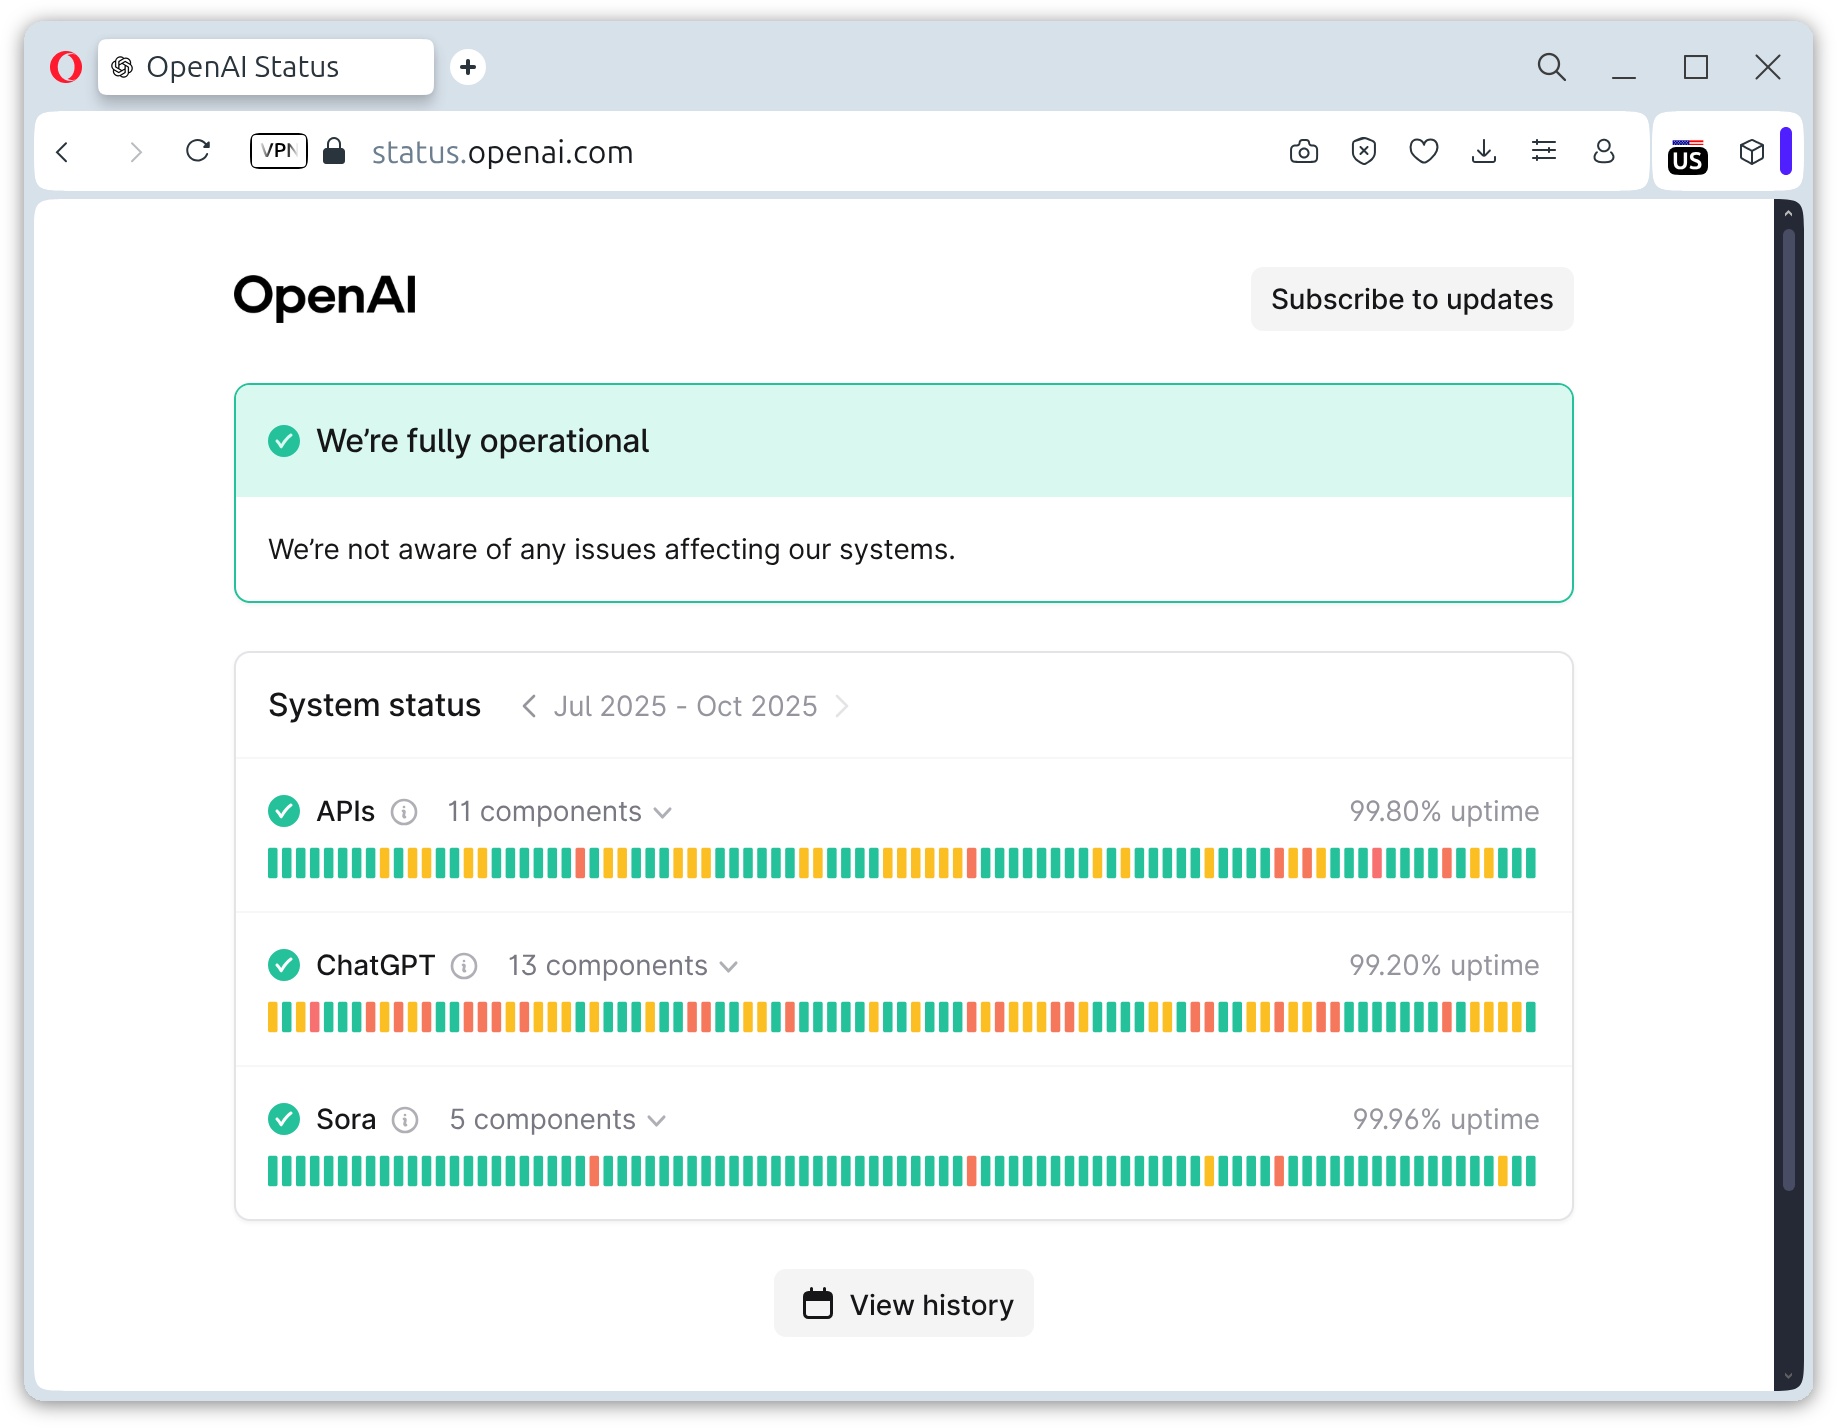View the APIs component info icon
Screen dimensions: 1837x1428
click(404, 812)
